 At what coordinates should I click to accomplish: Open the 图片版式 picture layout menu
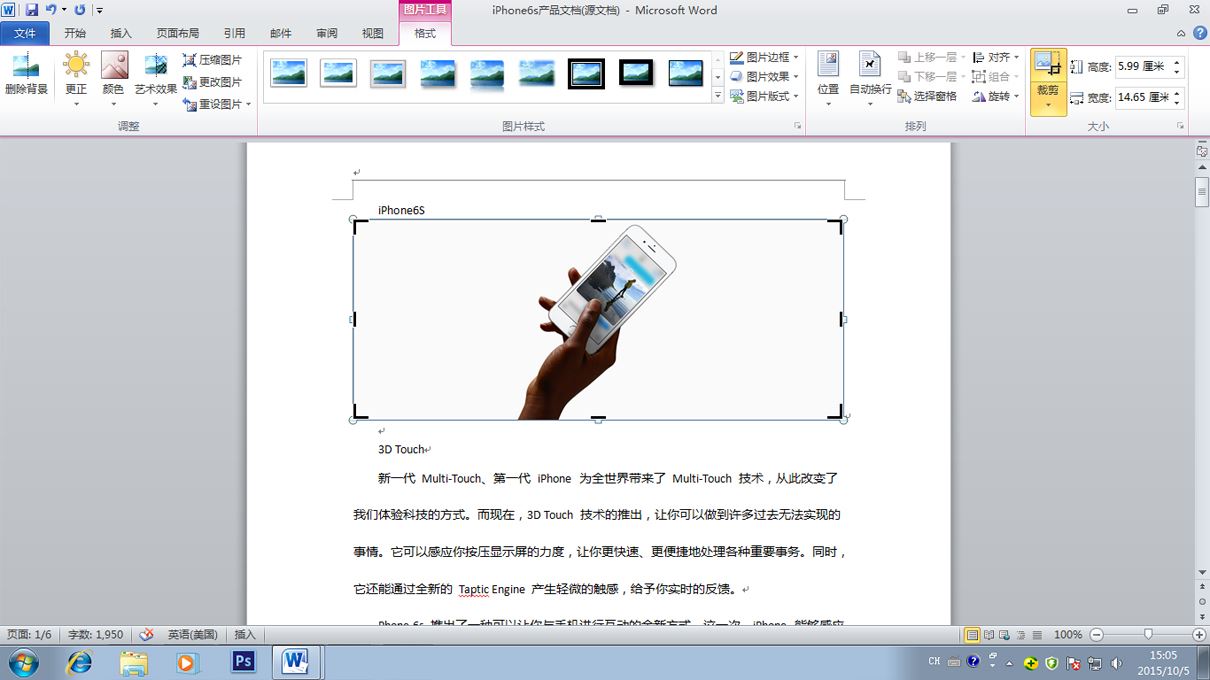764,96
